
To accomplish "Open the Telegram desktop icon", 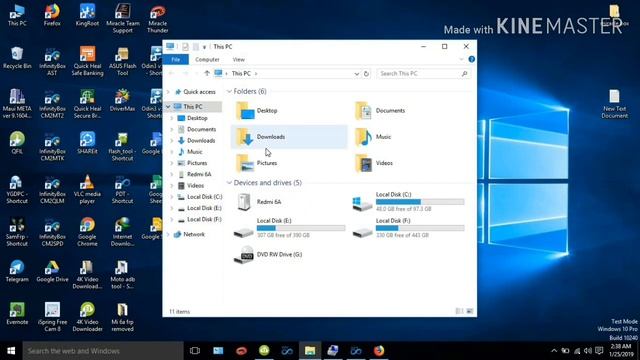I will (17, 271).
